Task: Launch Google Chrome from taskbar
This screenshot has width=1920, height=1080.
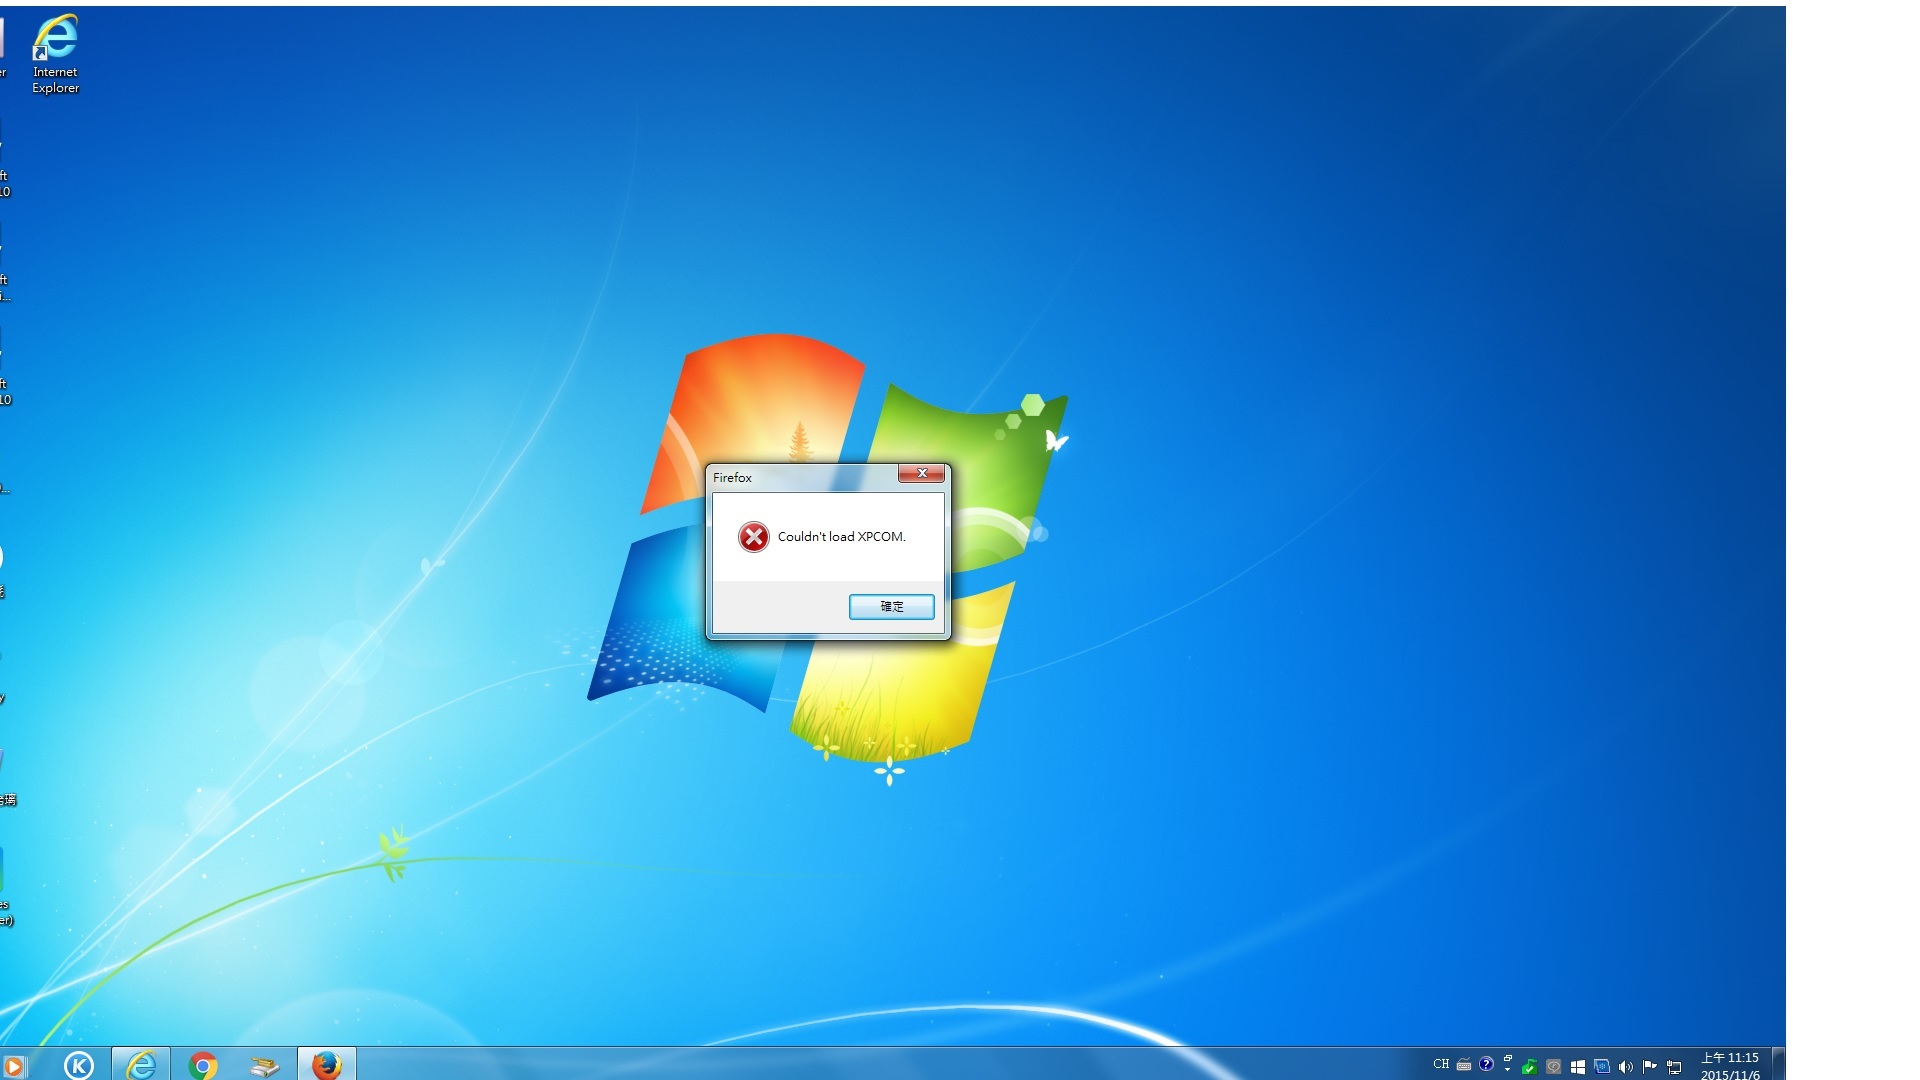Action: coord(203,1066)
